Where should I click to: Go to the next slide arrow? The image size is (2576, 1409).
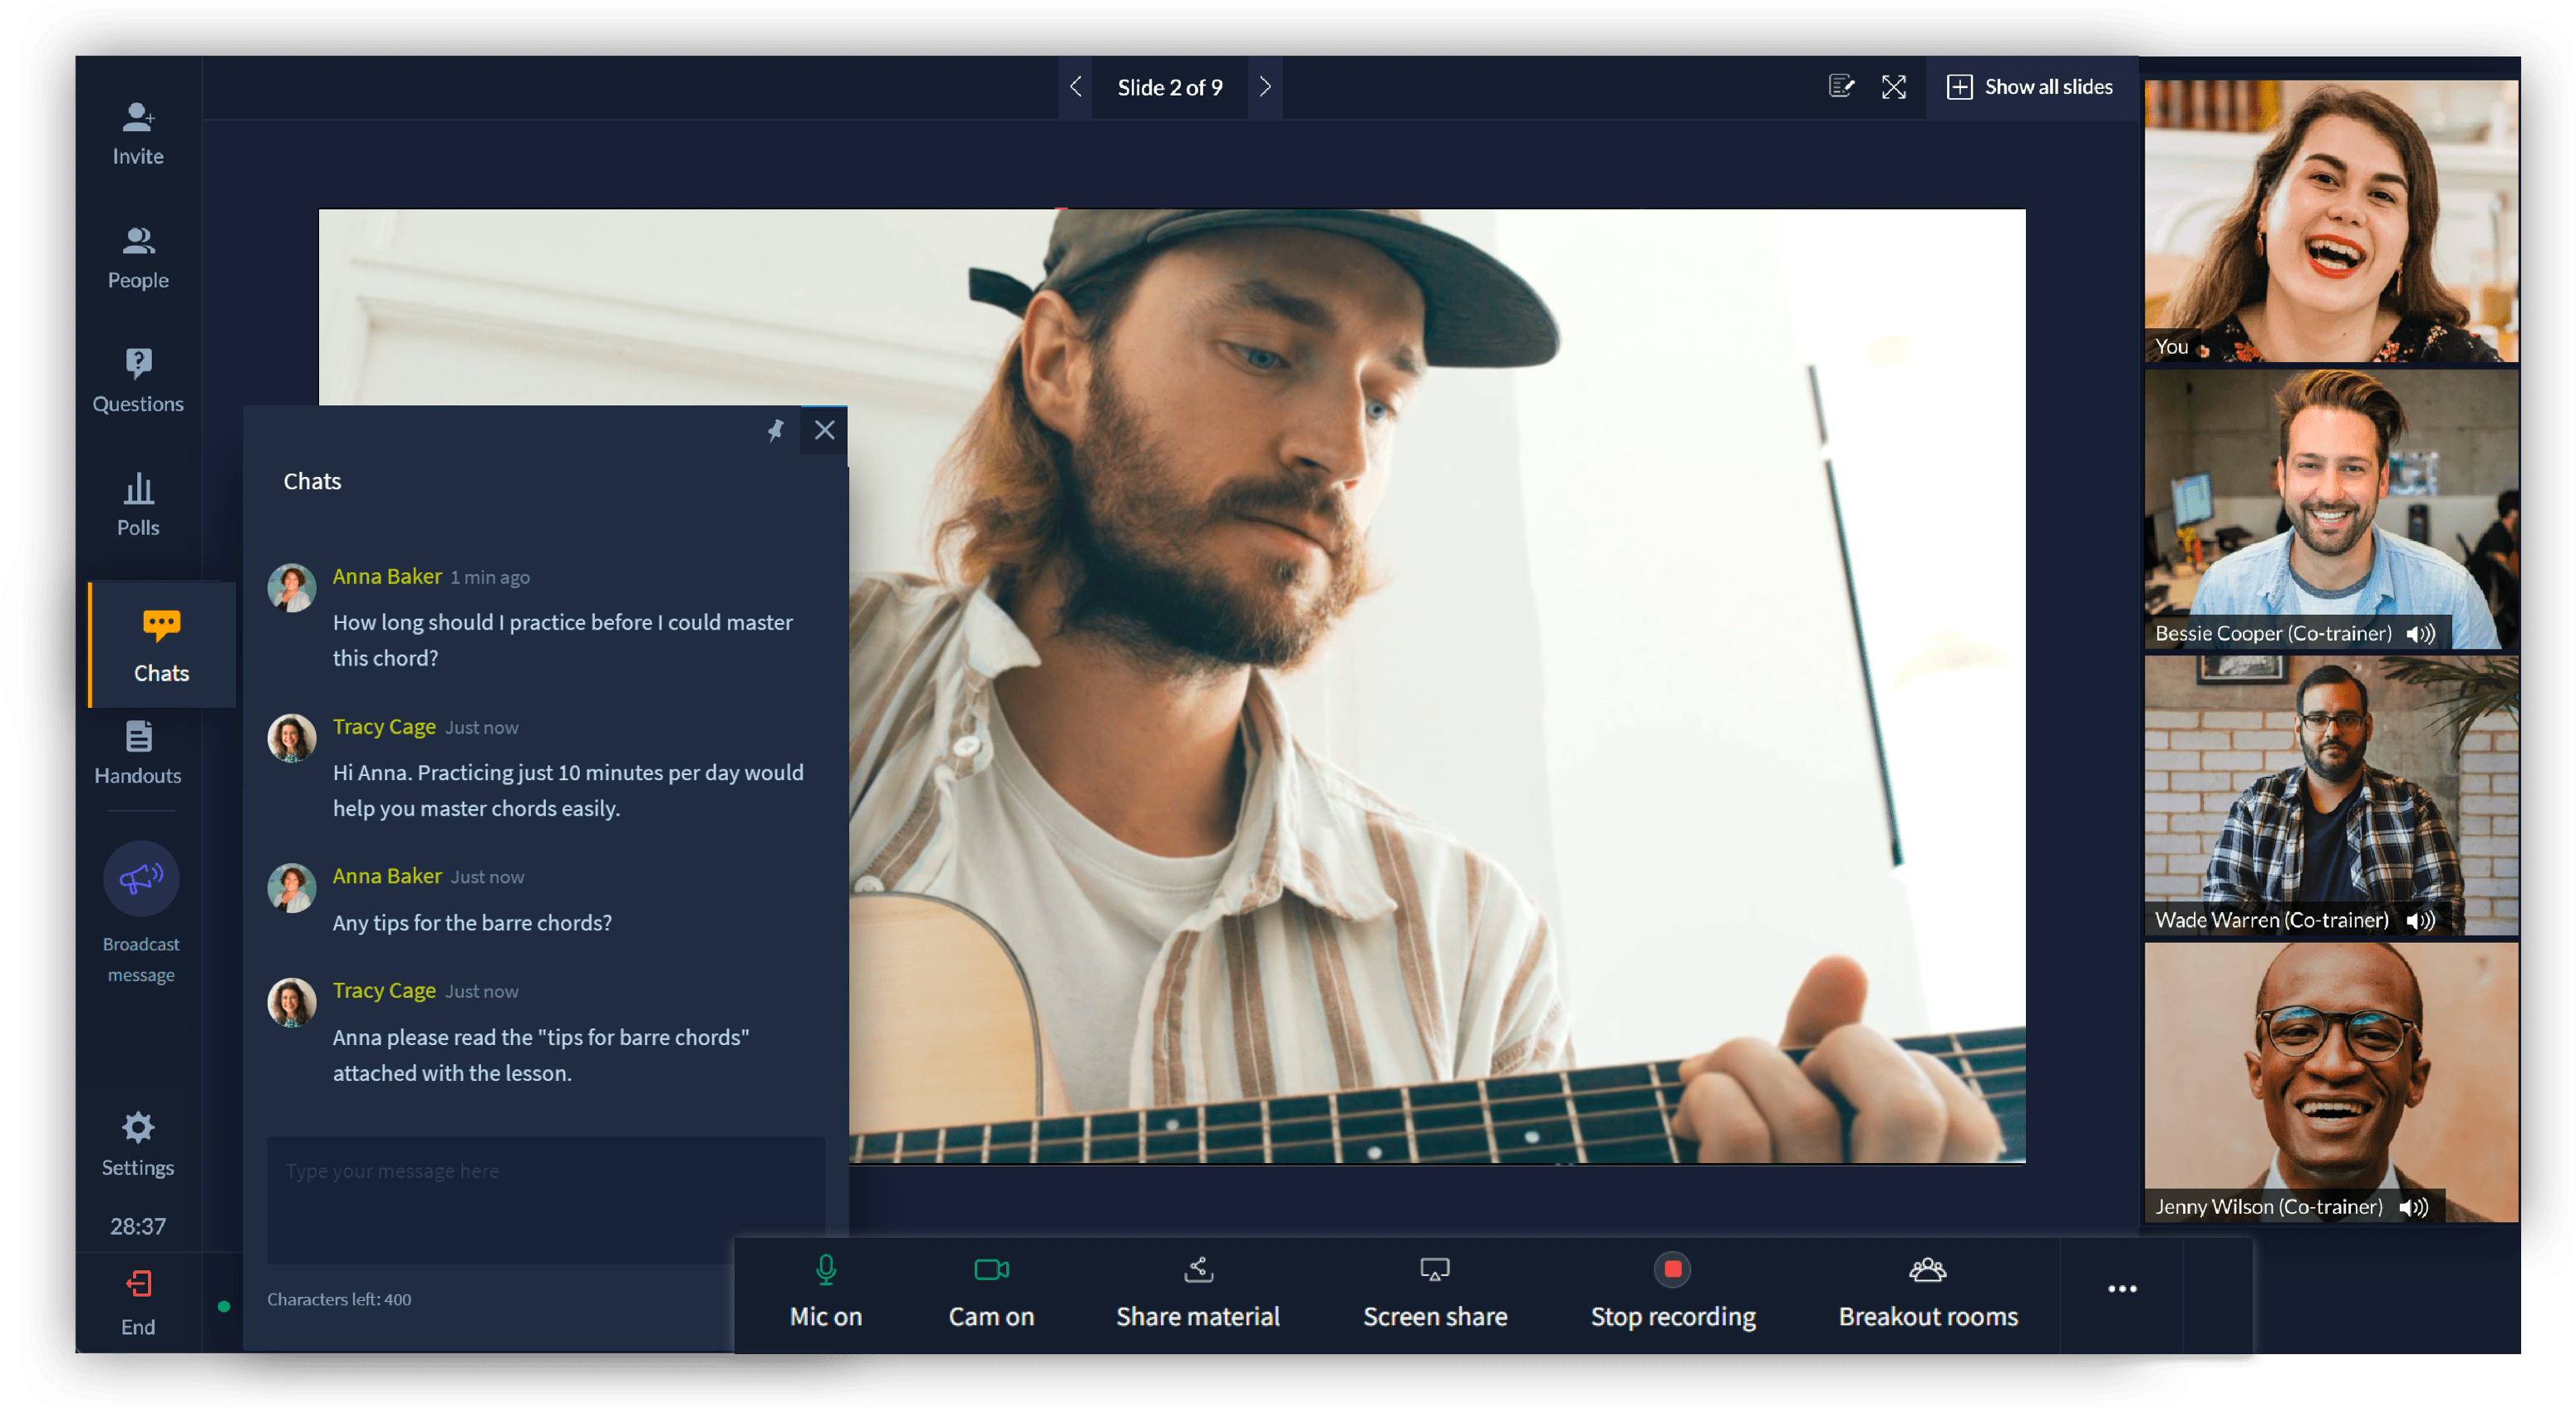coord(1265,87)
